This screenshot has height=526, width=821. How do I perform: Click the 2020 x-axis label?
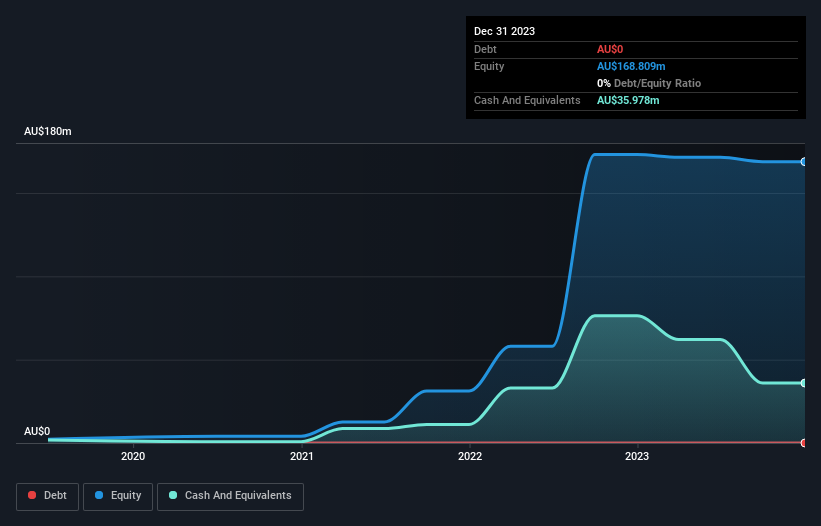tap(133, 456)
